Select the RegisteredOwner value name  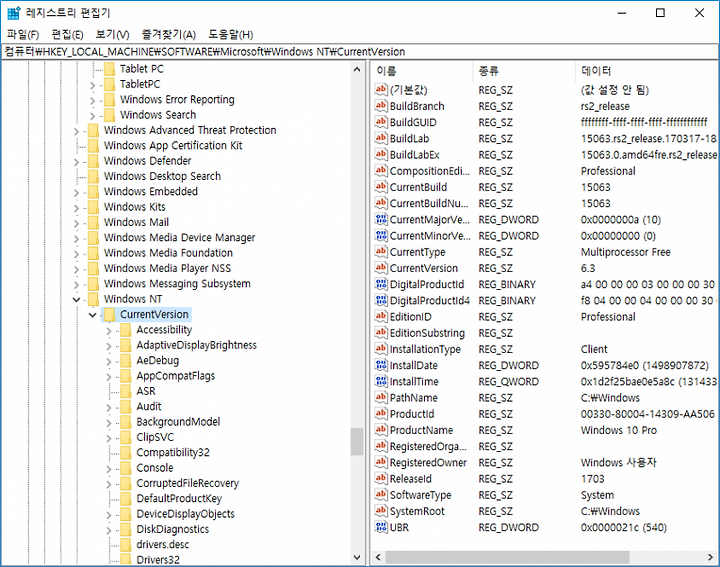428,462
